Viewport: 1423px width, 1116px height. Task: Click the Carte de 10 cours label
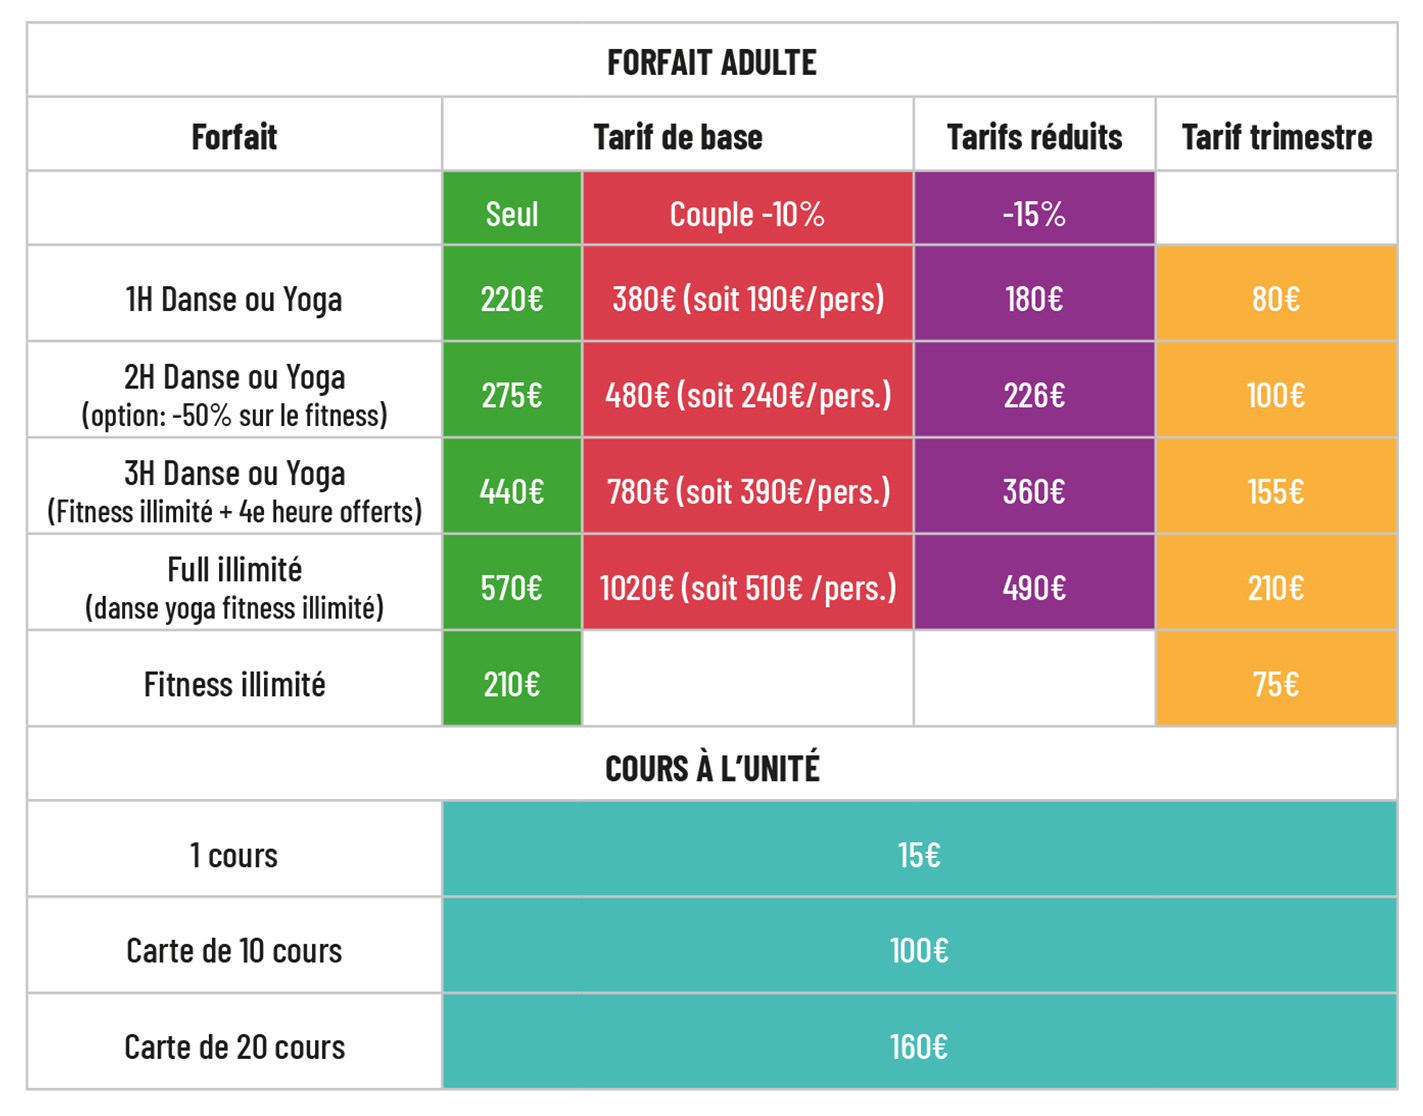point(234,950)
